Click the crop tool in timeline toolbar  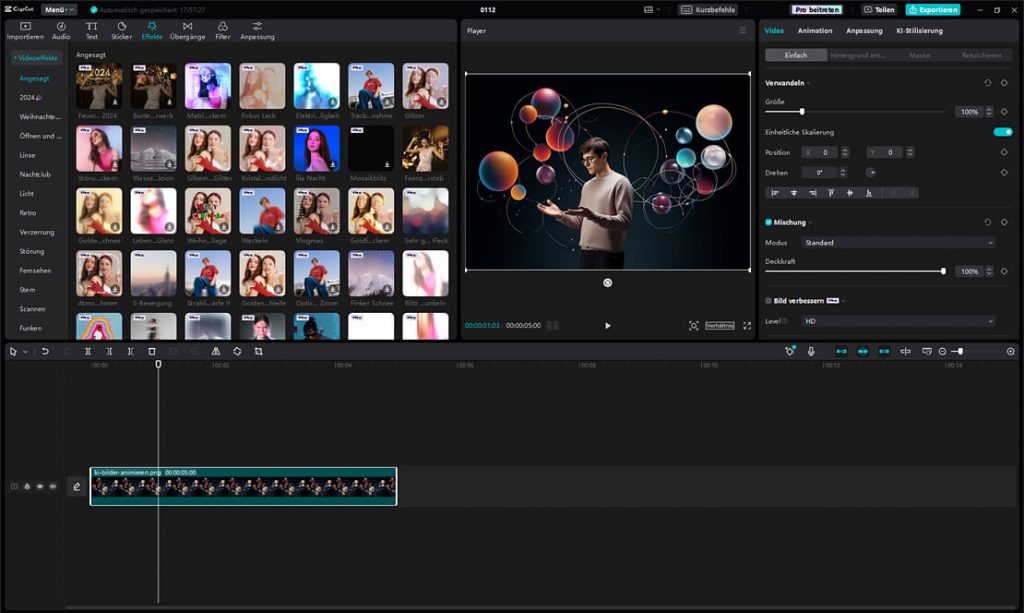[x=258, y=352]
